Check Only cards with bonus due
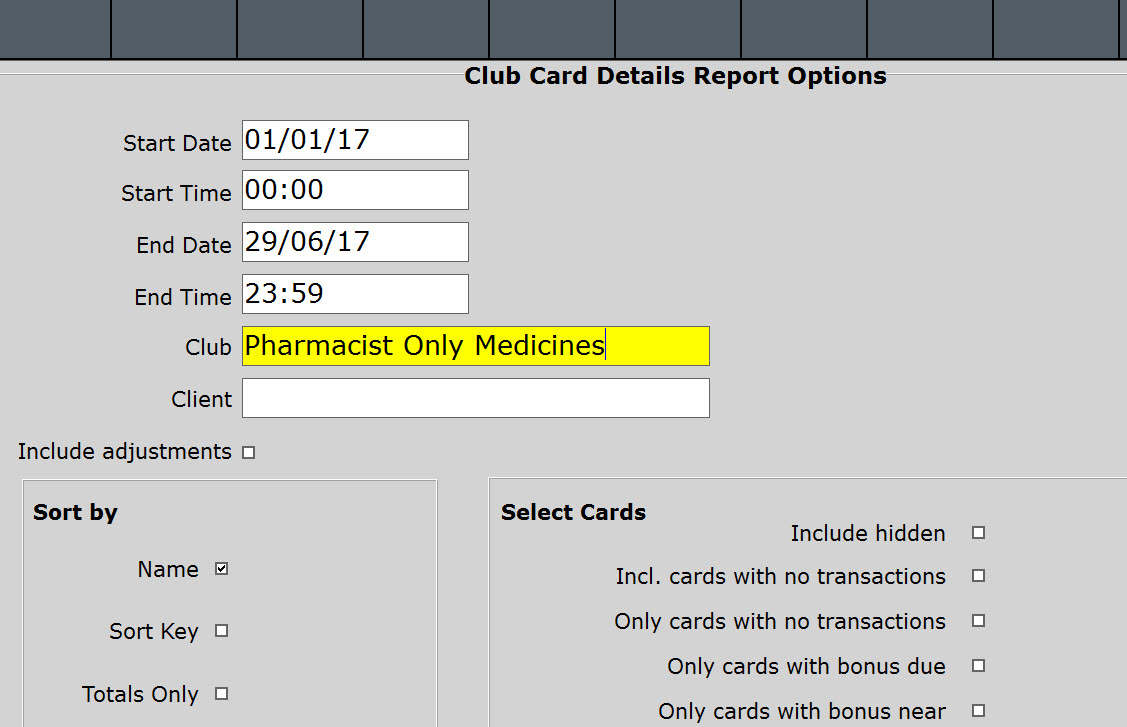 point(979,665)
